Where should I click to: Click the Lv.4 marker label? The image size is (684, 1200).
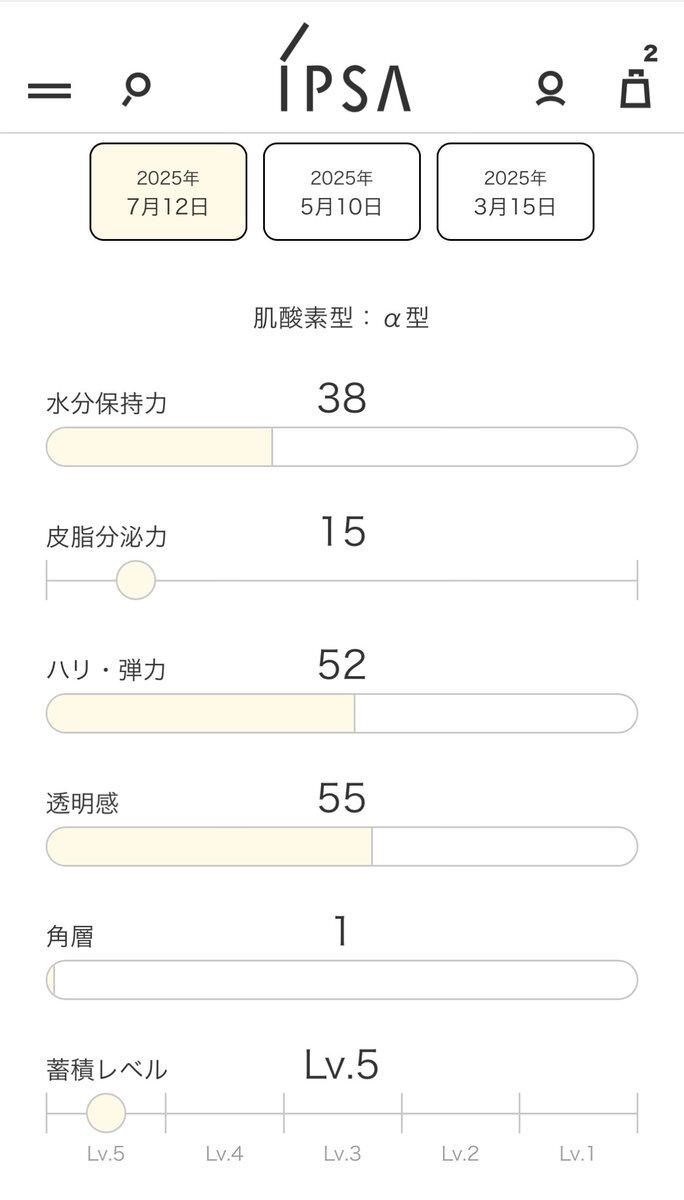coord(224,1154)
